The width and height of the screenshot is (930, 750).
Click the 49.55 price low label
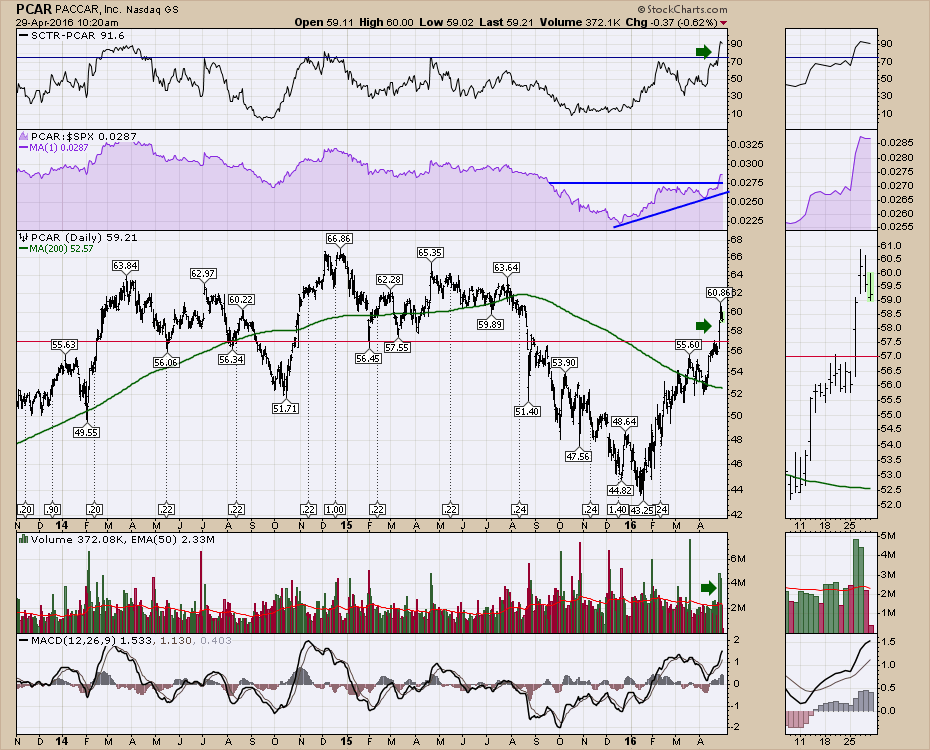pos(86,432)
